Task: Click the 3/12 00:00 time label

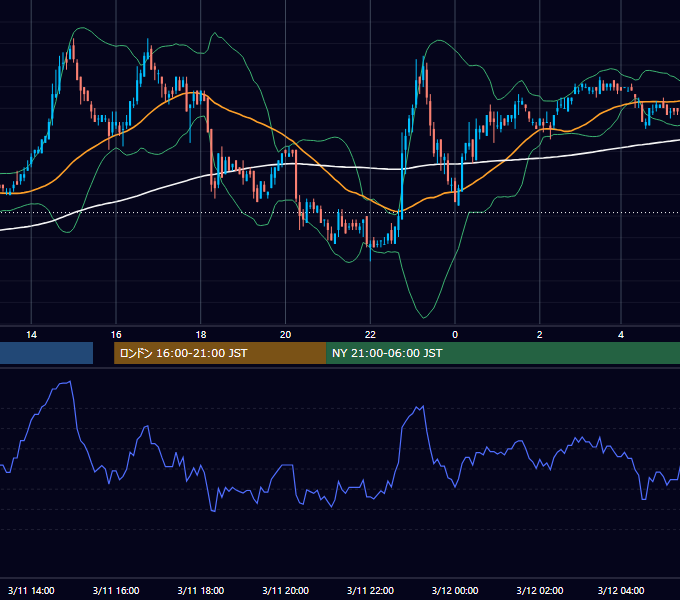Action: pyautogui.click(x=455, y=590)
